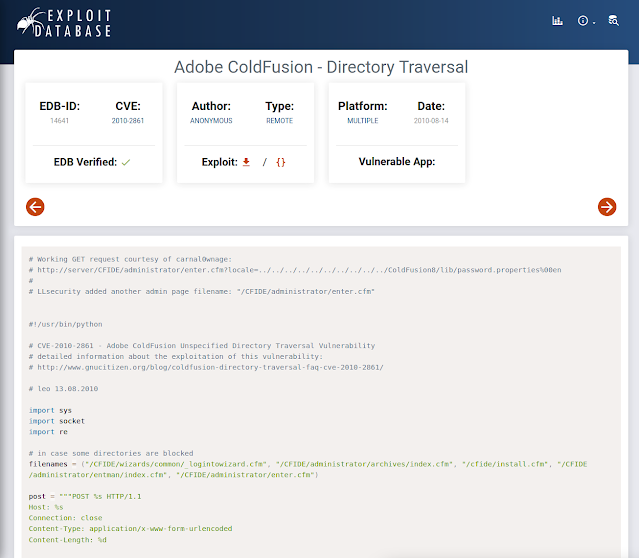Click the '# leo 13.08.2010' comment
Screen dimensions: 639x558
point(64,389)
